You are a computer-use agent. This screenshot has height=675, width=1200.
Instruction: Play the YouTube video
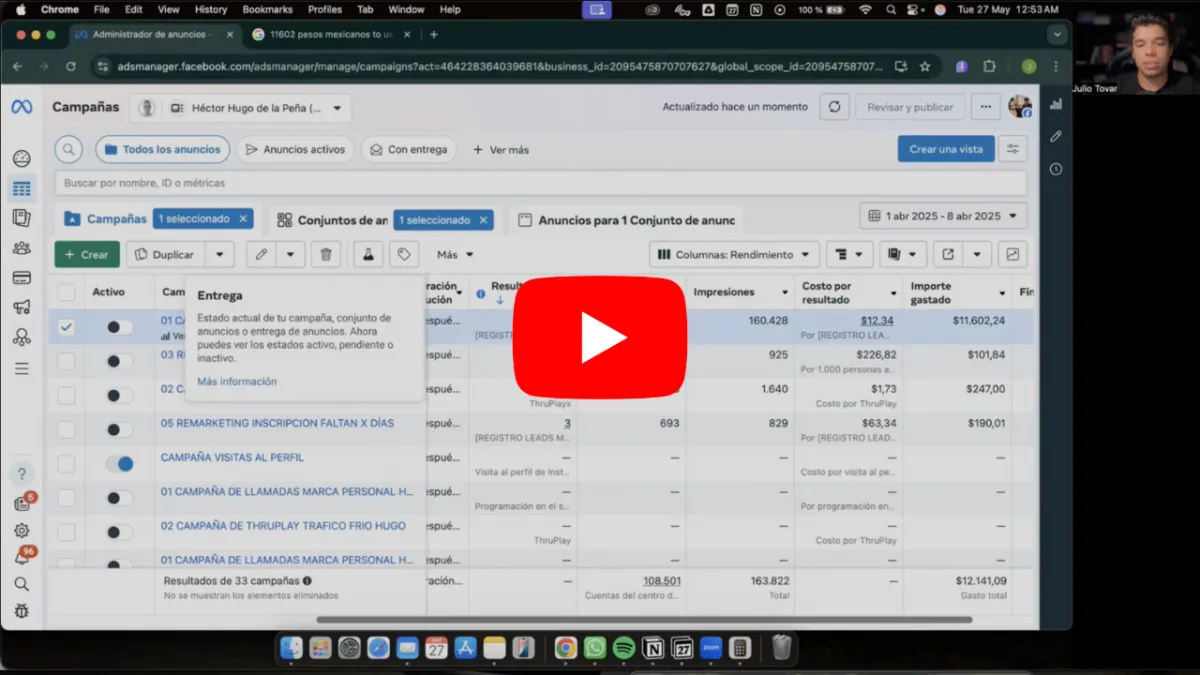coord(600,338)
